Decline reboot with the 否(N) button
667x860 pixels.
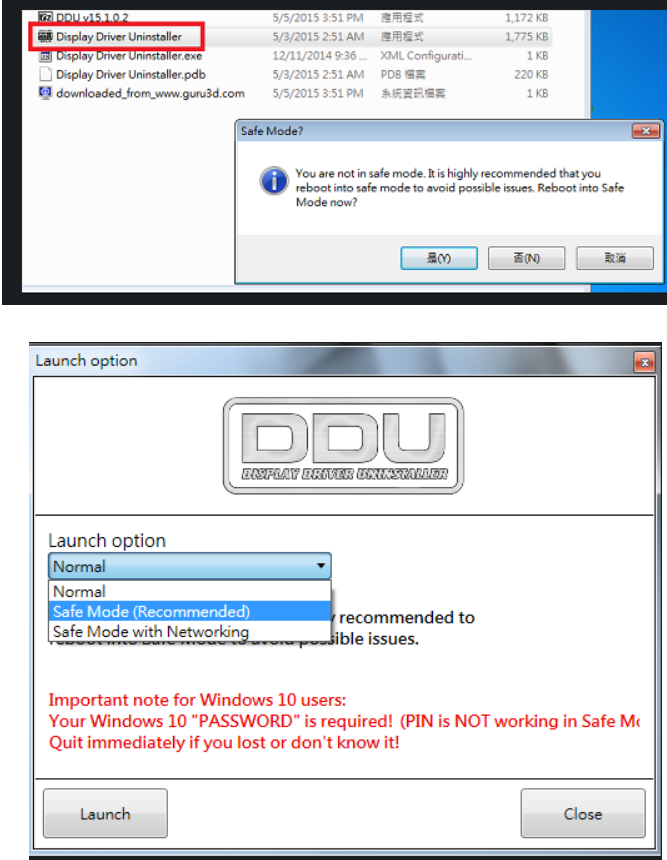pyautogui.click(x=527, y=258)
